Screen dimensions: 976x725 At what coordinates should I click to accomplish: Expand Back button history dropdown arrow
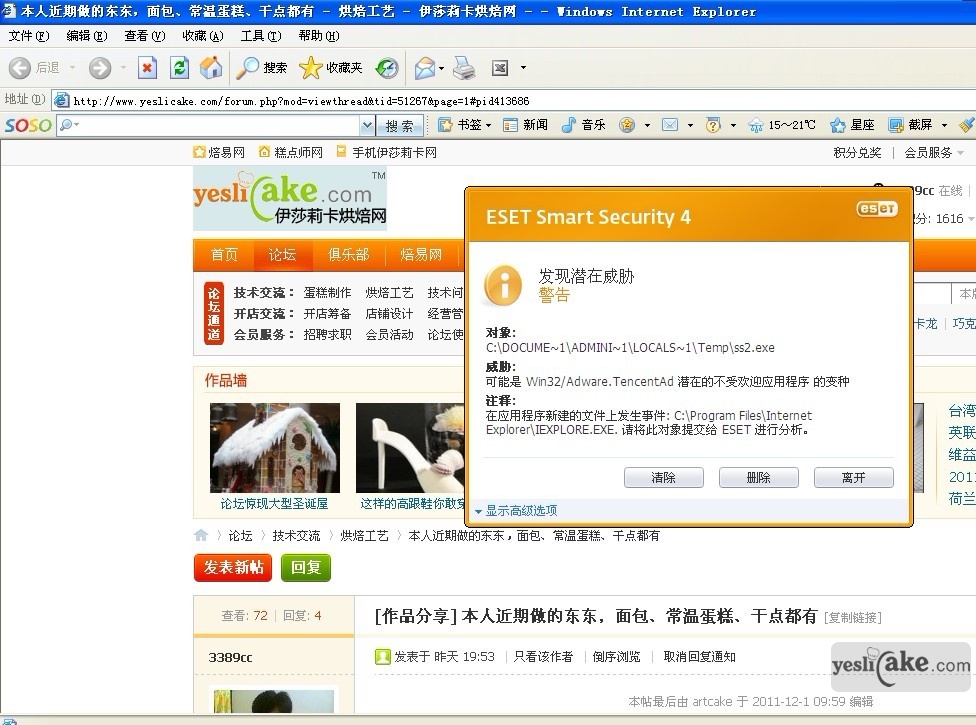[72, 67]
